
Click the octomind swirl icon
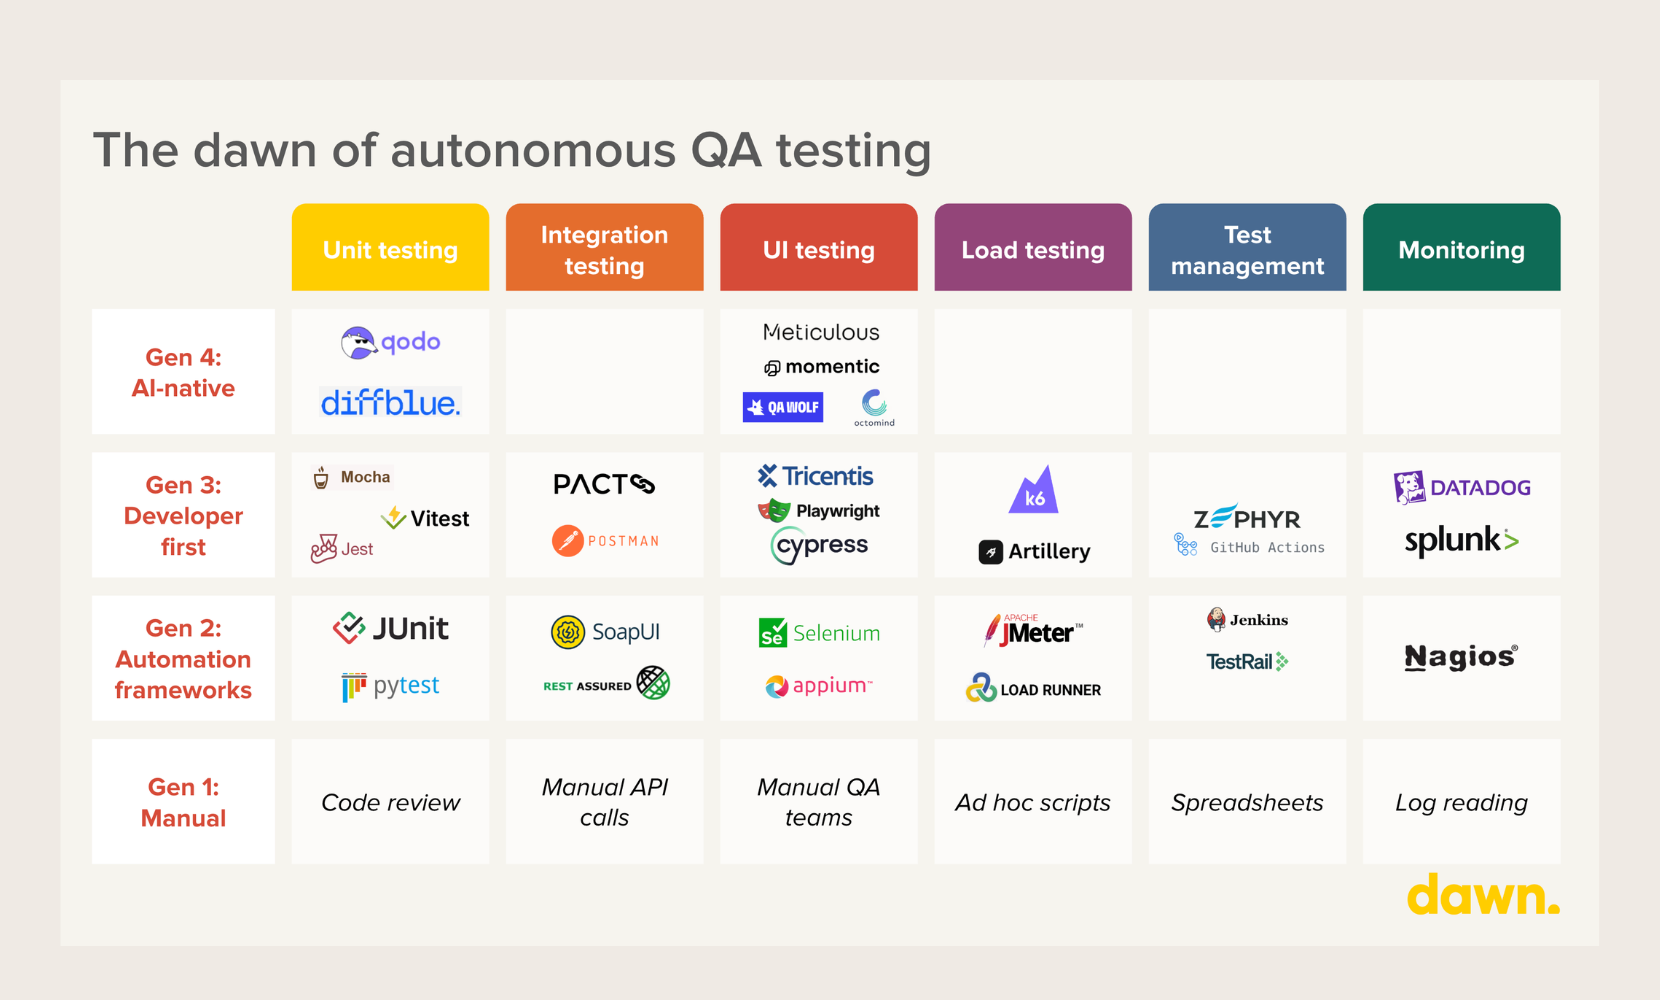coord(874,403)
